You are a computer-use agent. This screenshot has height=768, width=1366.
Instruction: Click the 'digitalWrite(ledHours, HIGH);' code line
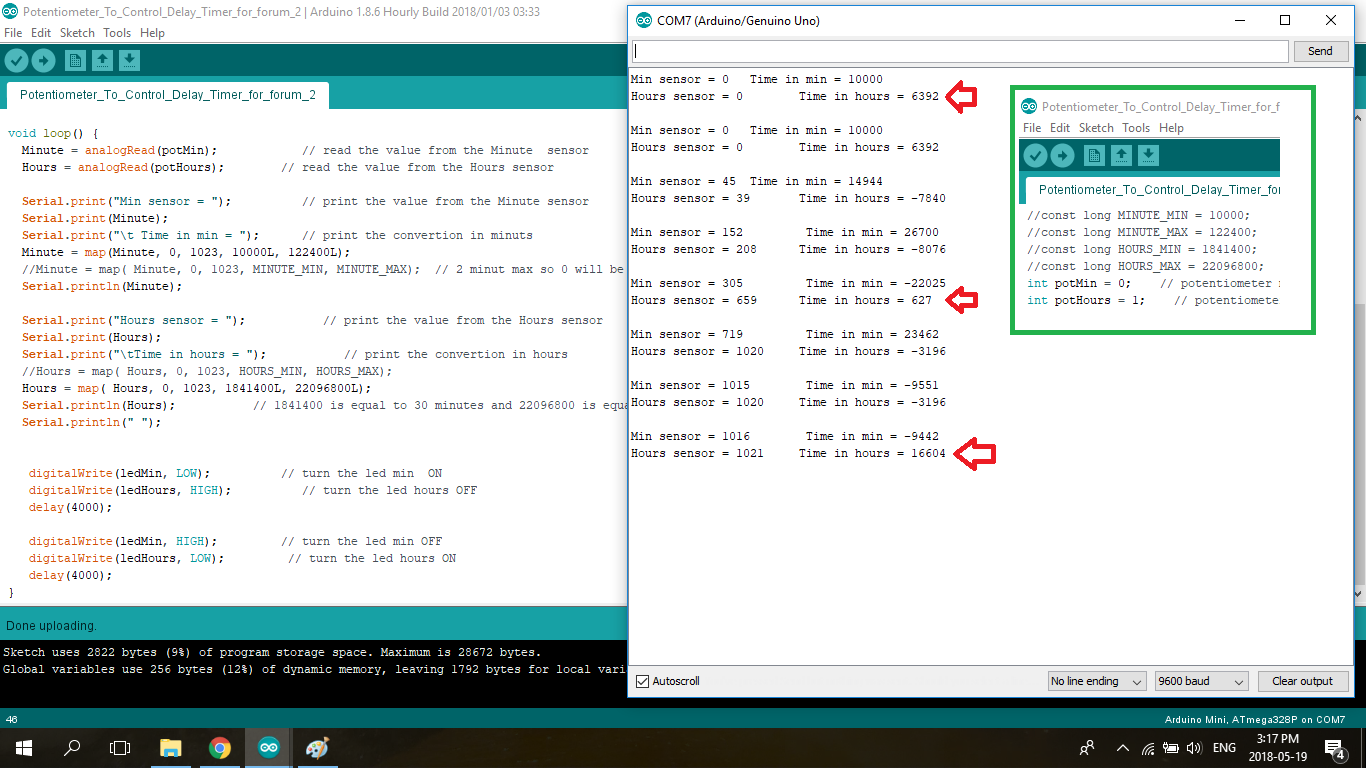[130, 490]
